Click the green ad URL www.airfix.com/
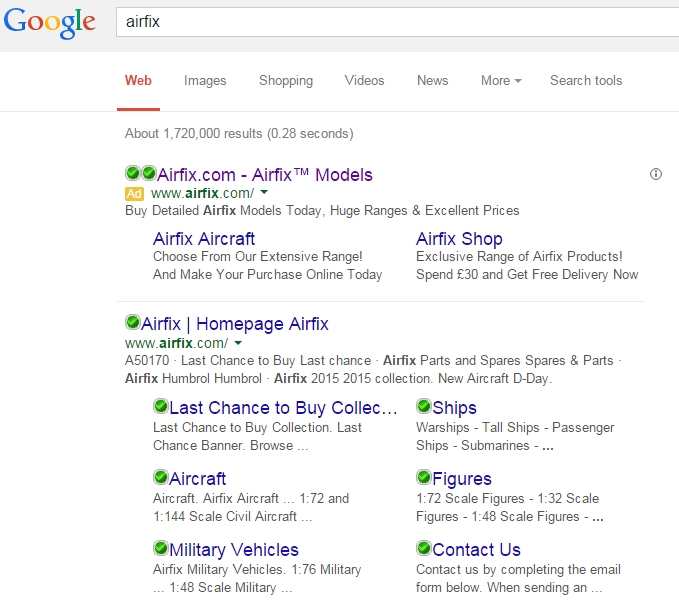 (202, 193)
